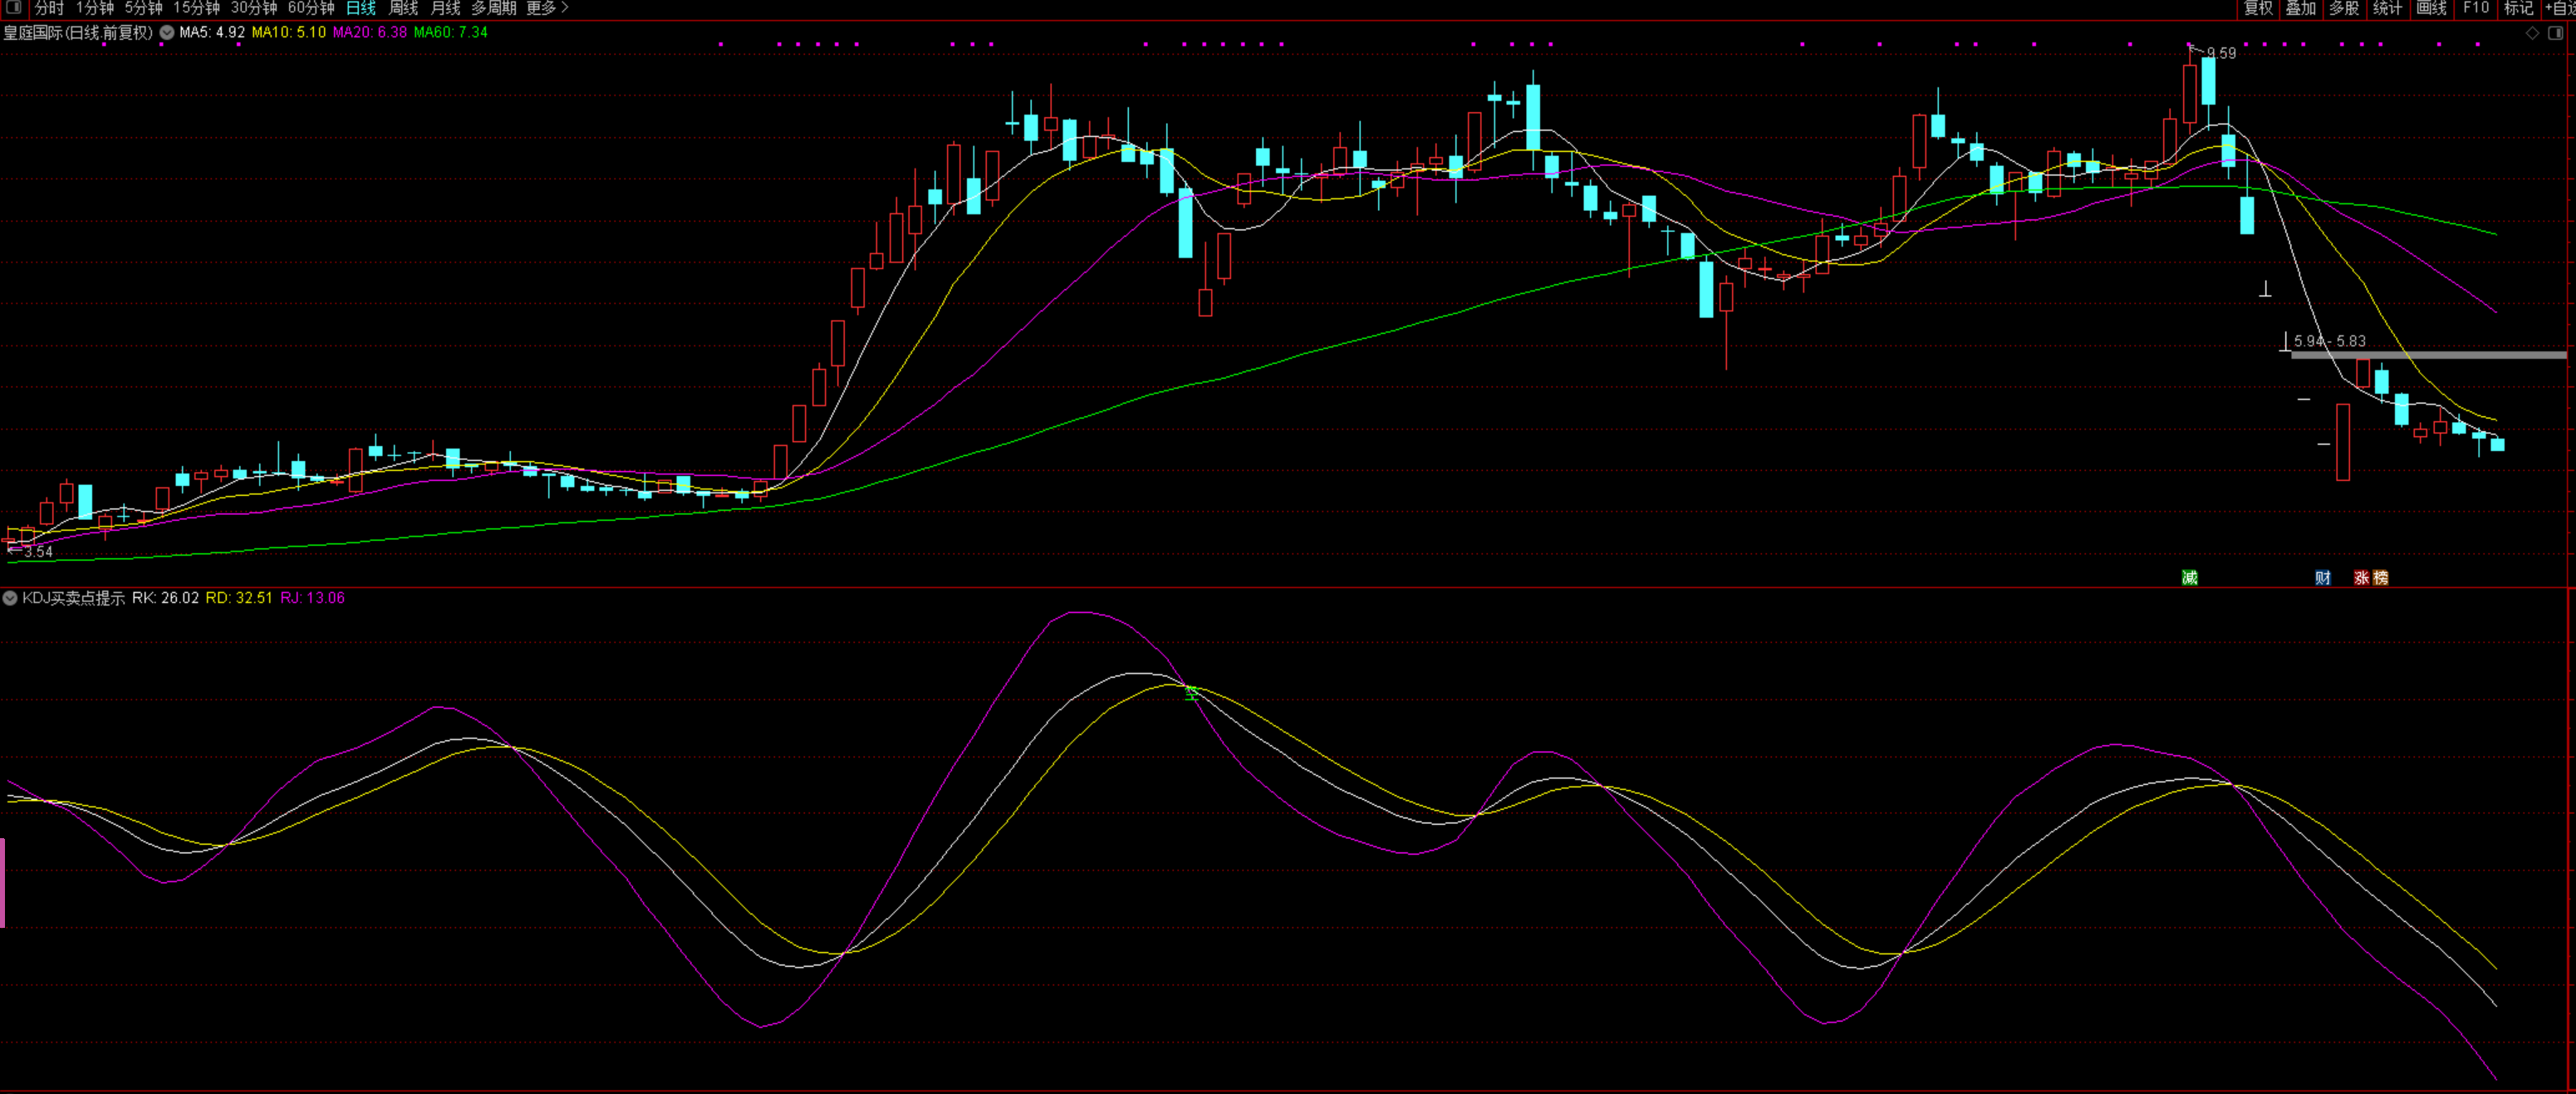
Task: Click the latest cyan candlestick
Action: tap(2497, 445)
